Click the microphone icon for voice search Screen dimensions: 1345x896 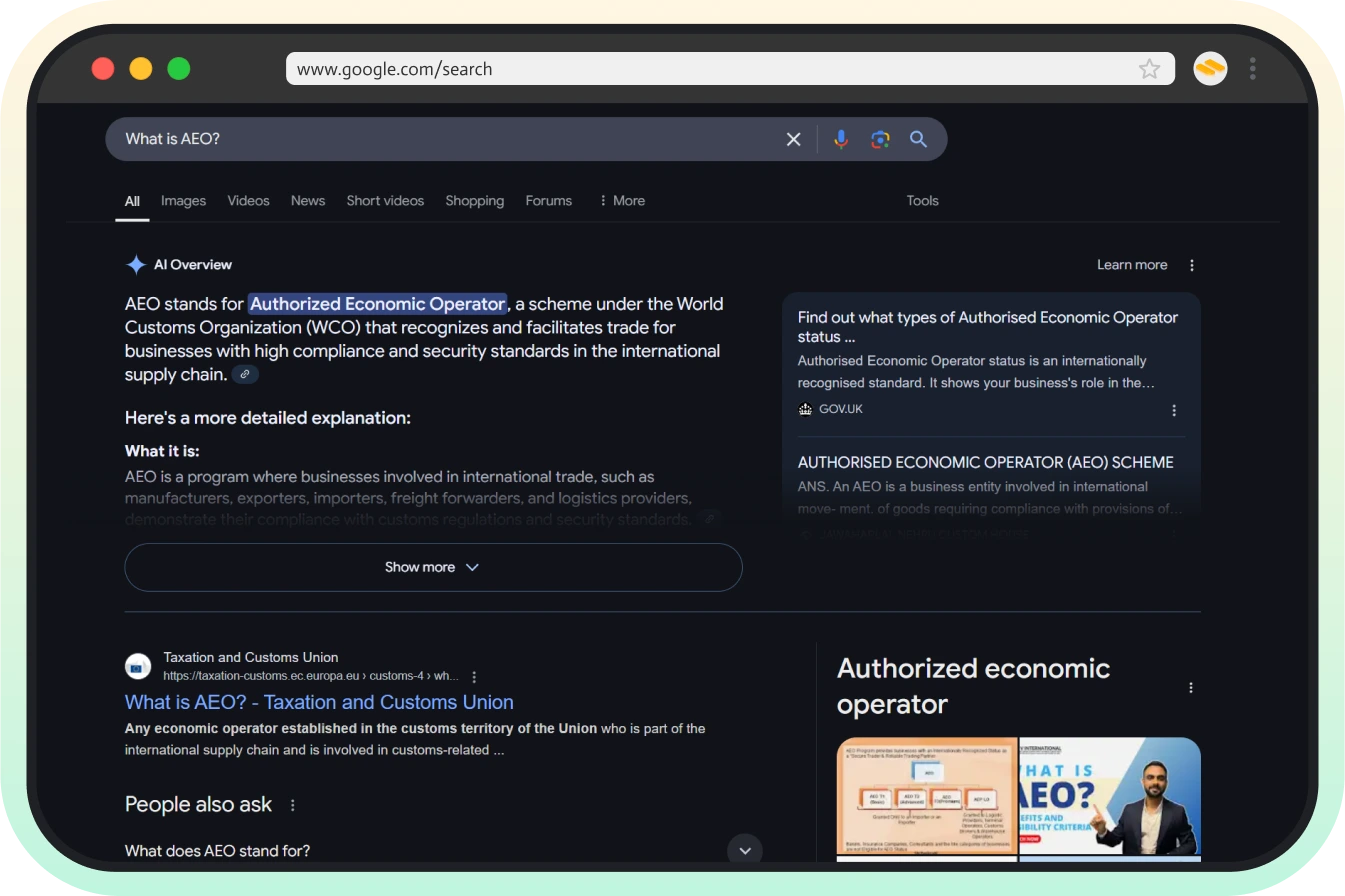(841, 139)
